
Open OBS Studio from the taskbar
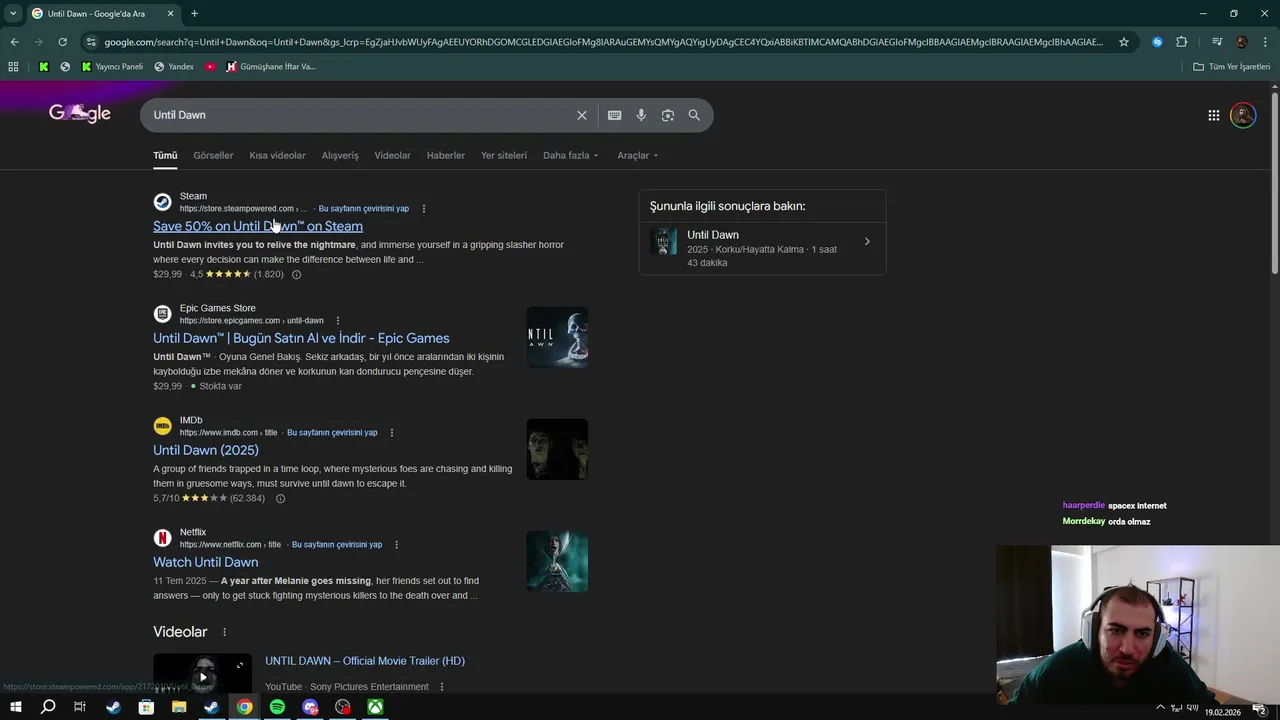click(343, 707)
